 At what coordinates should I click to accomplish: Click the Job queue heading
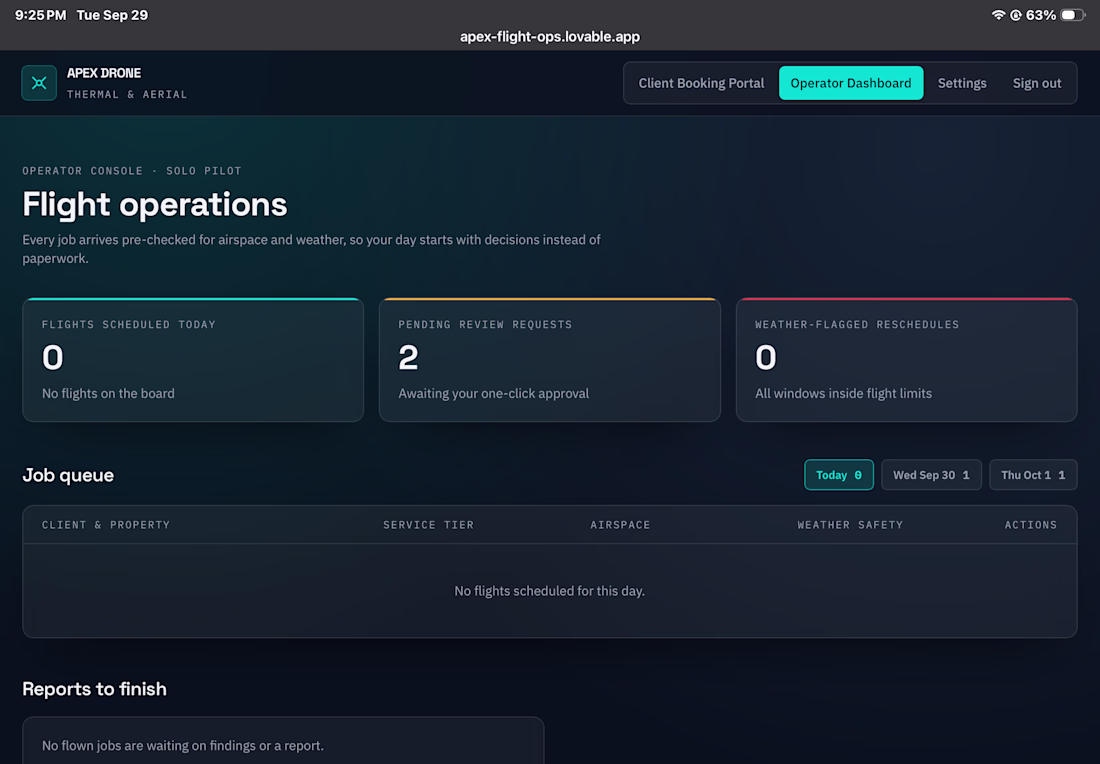(x=68, y=475)
